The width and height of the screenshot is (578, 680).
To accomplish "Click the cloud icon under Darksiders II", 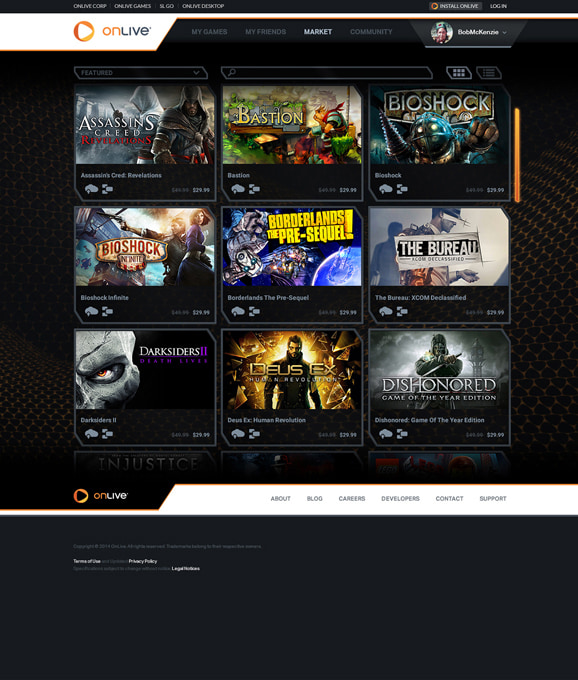I will click(x=91, y=434).
